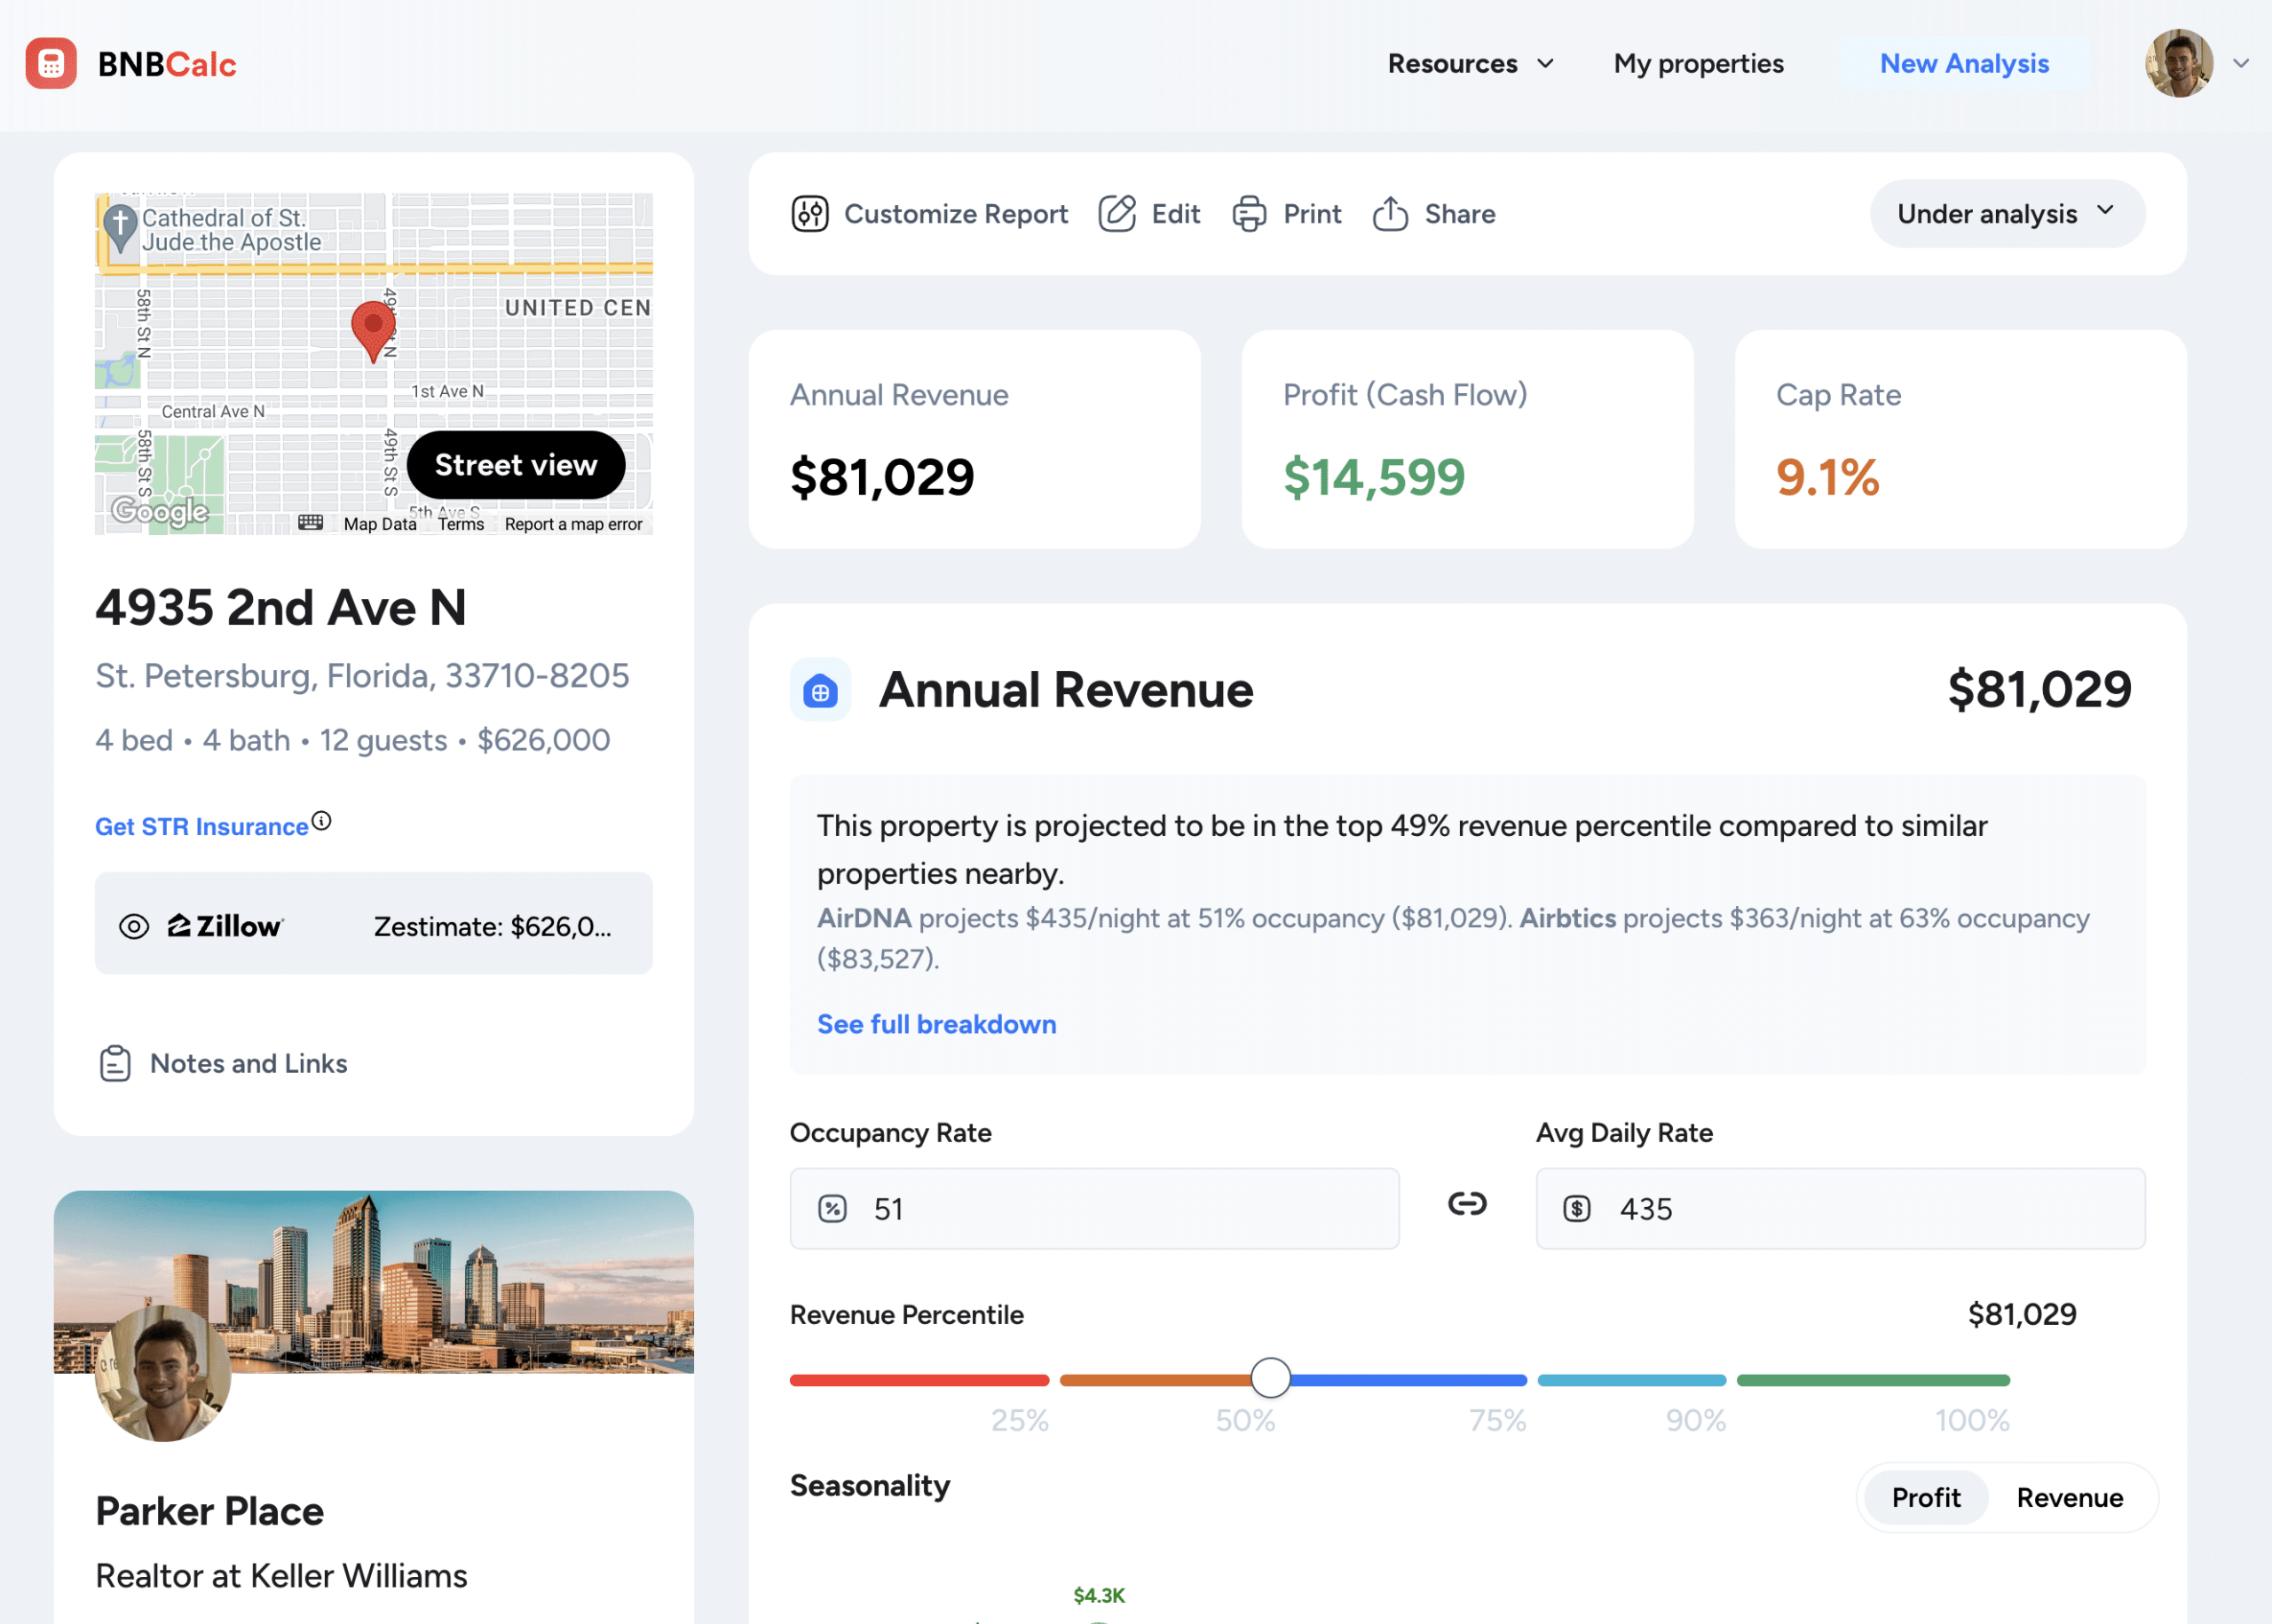Toggle the Zillow Zestimate visibility eye

click(133, 925)
